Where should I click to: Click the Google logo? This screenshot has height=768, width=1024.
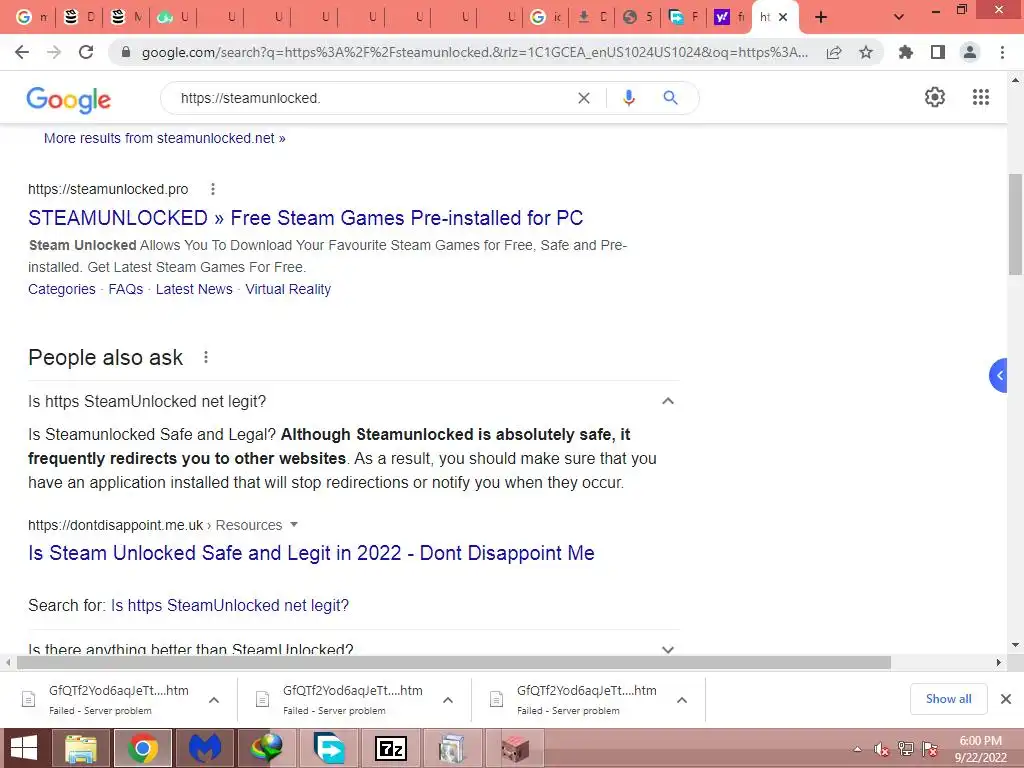point(69,100)
